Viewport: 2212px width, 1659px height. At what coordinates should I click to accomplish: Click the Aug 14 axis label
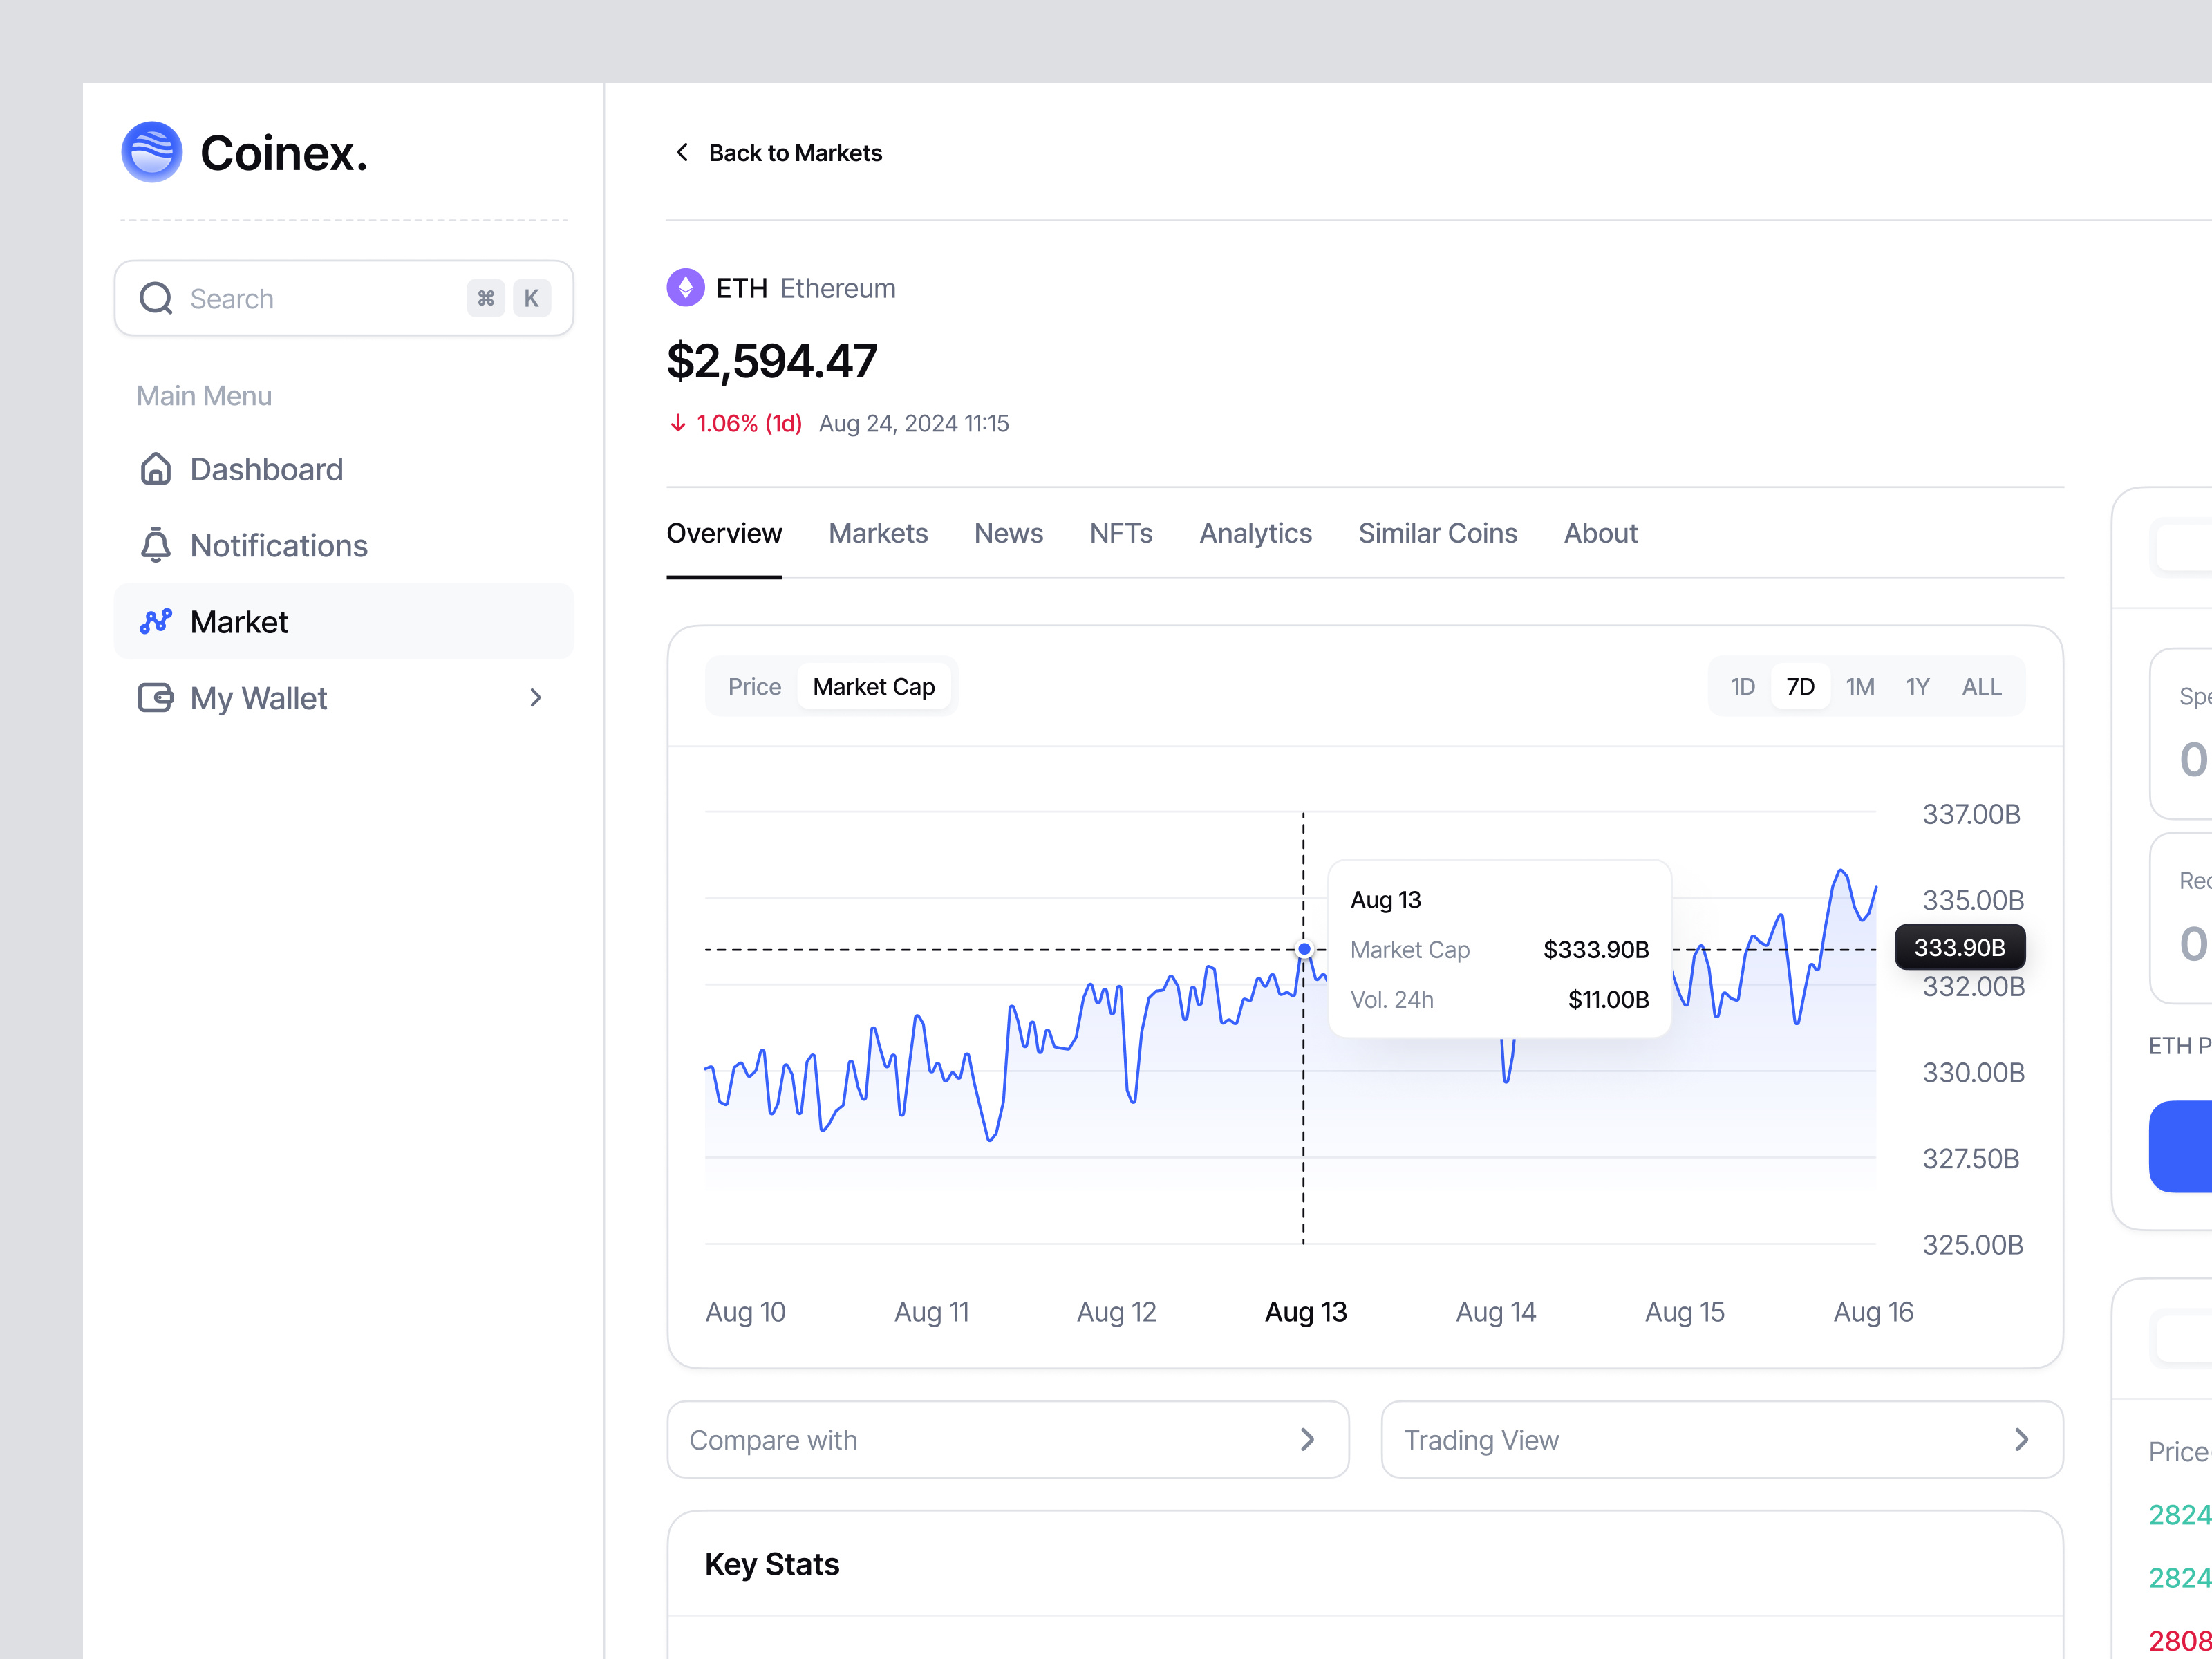(1495, 1312)
